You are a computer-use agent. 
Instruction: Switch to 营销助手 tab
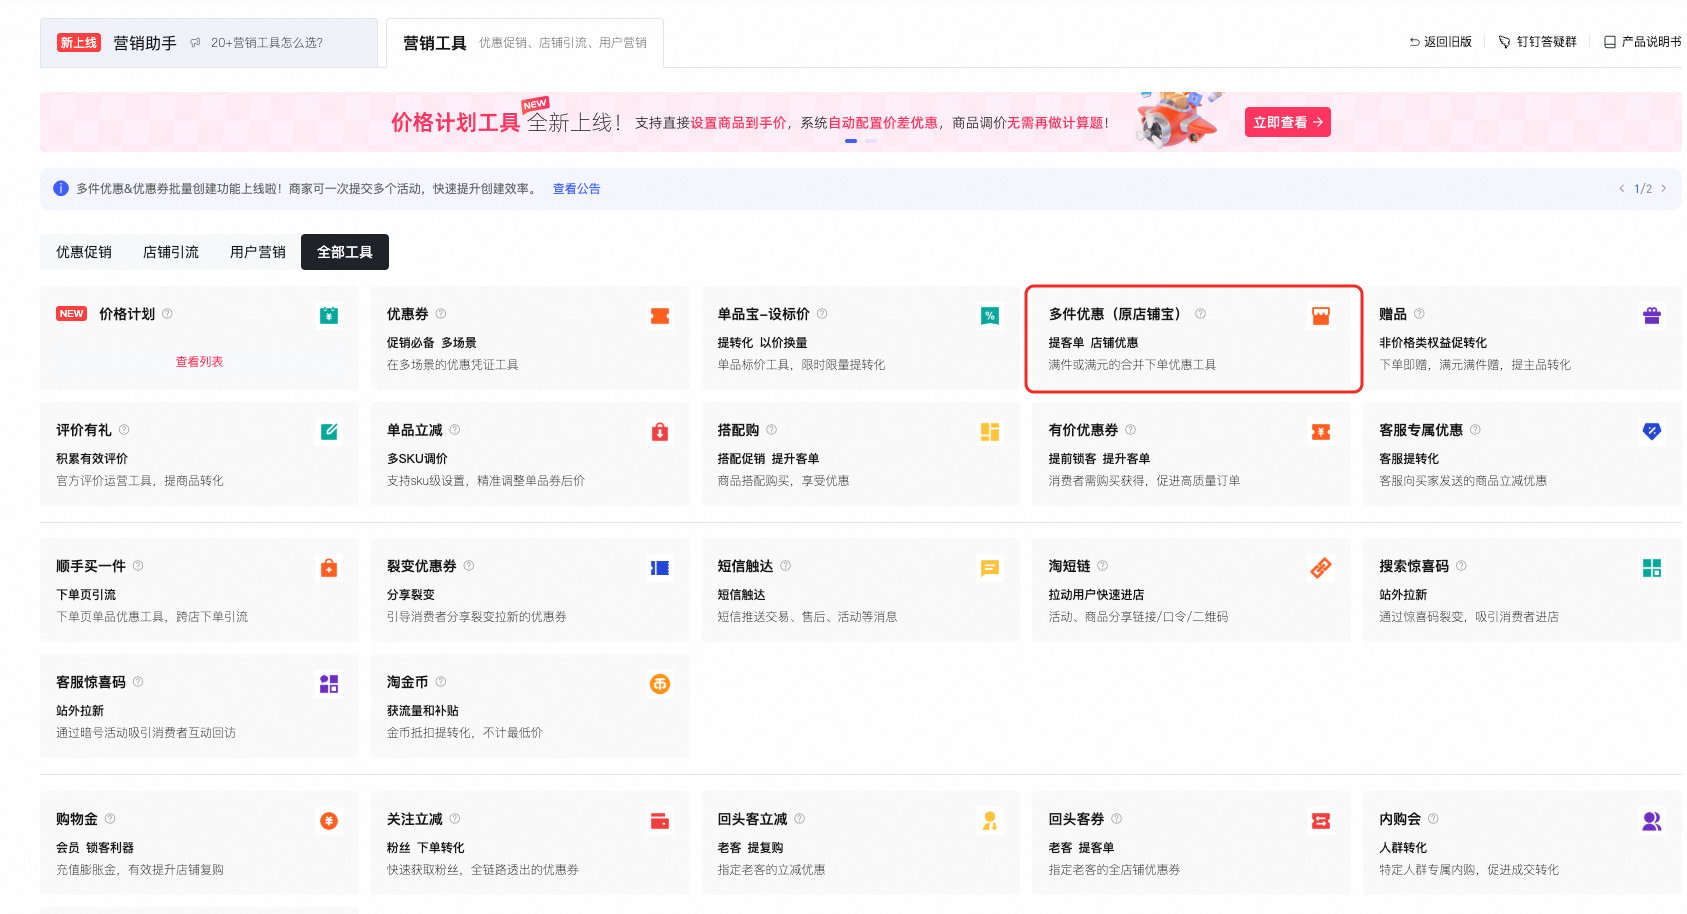click(x=208, y=43)
